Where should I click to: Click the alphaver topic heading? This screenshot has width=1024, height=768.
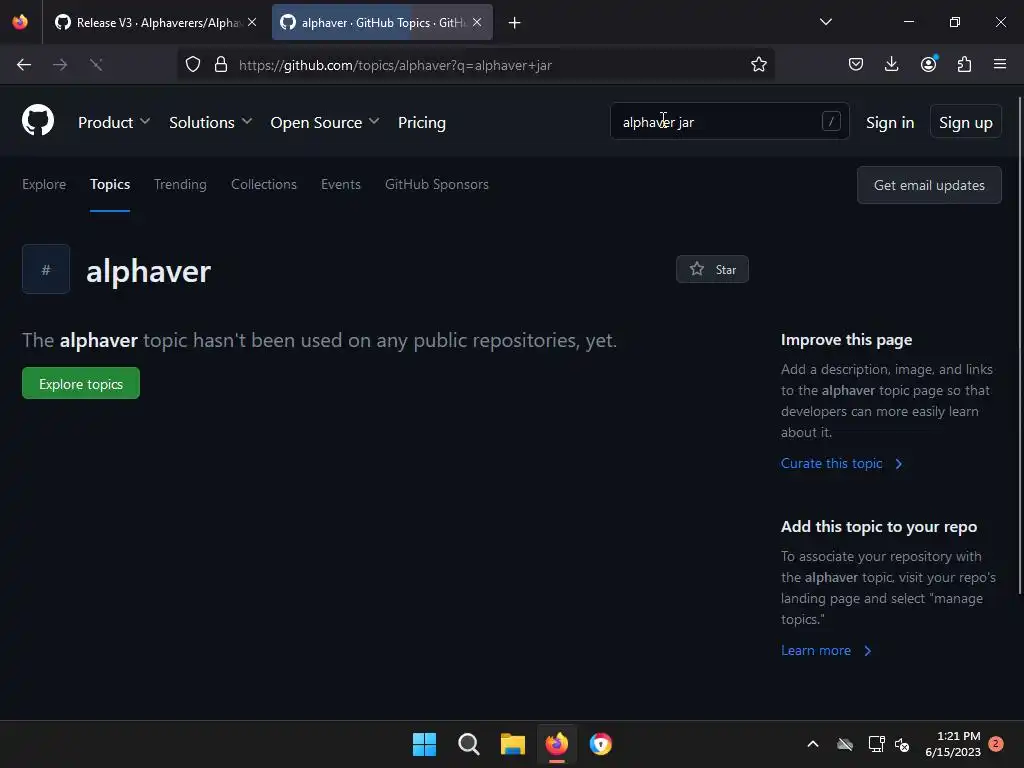148,270
